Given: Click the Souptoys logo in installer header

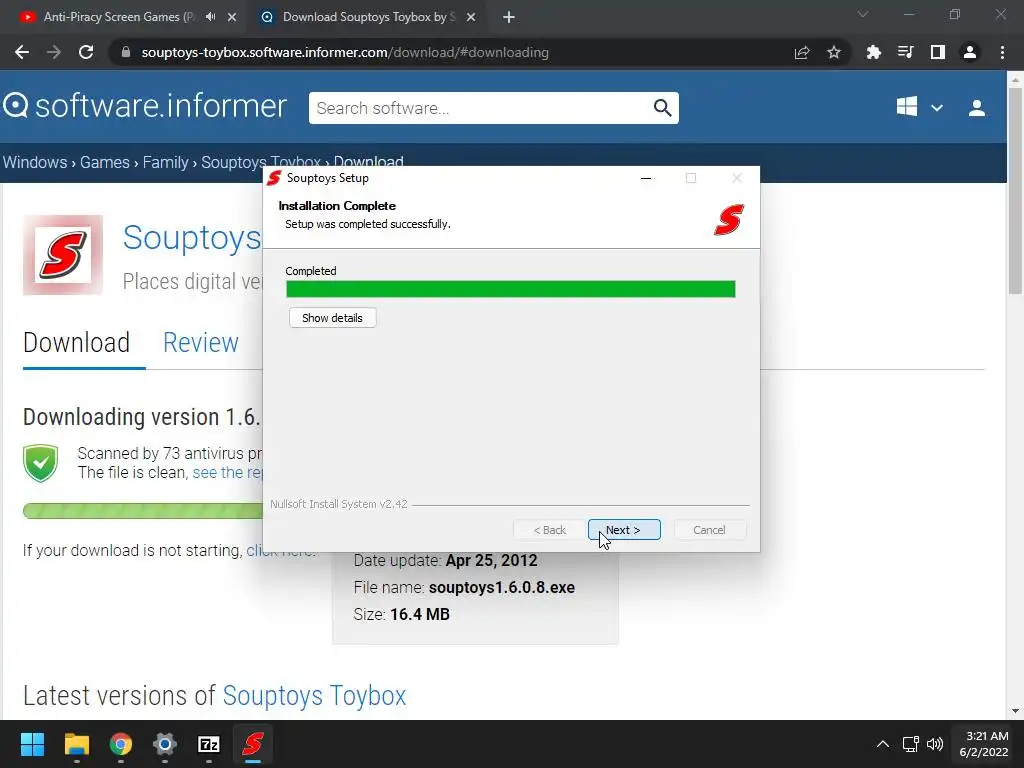Looking at the screenshot, I should coord(729,219).
